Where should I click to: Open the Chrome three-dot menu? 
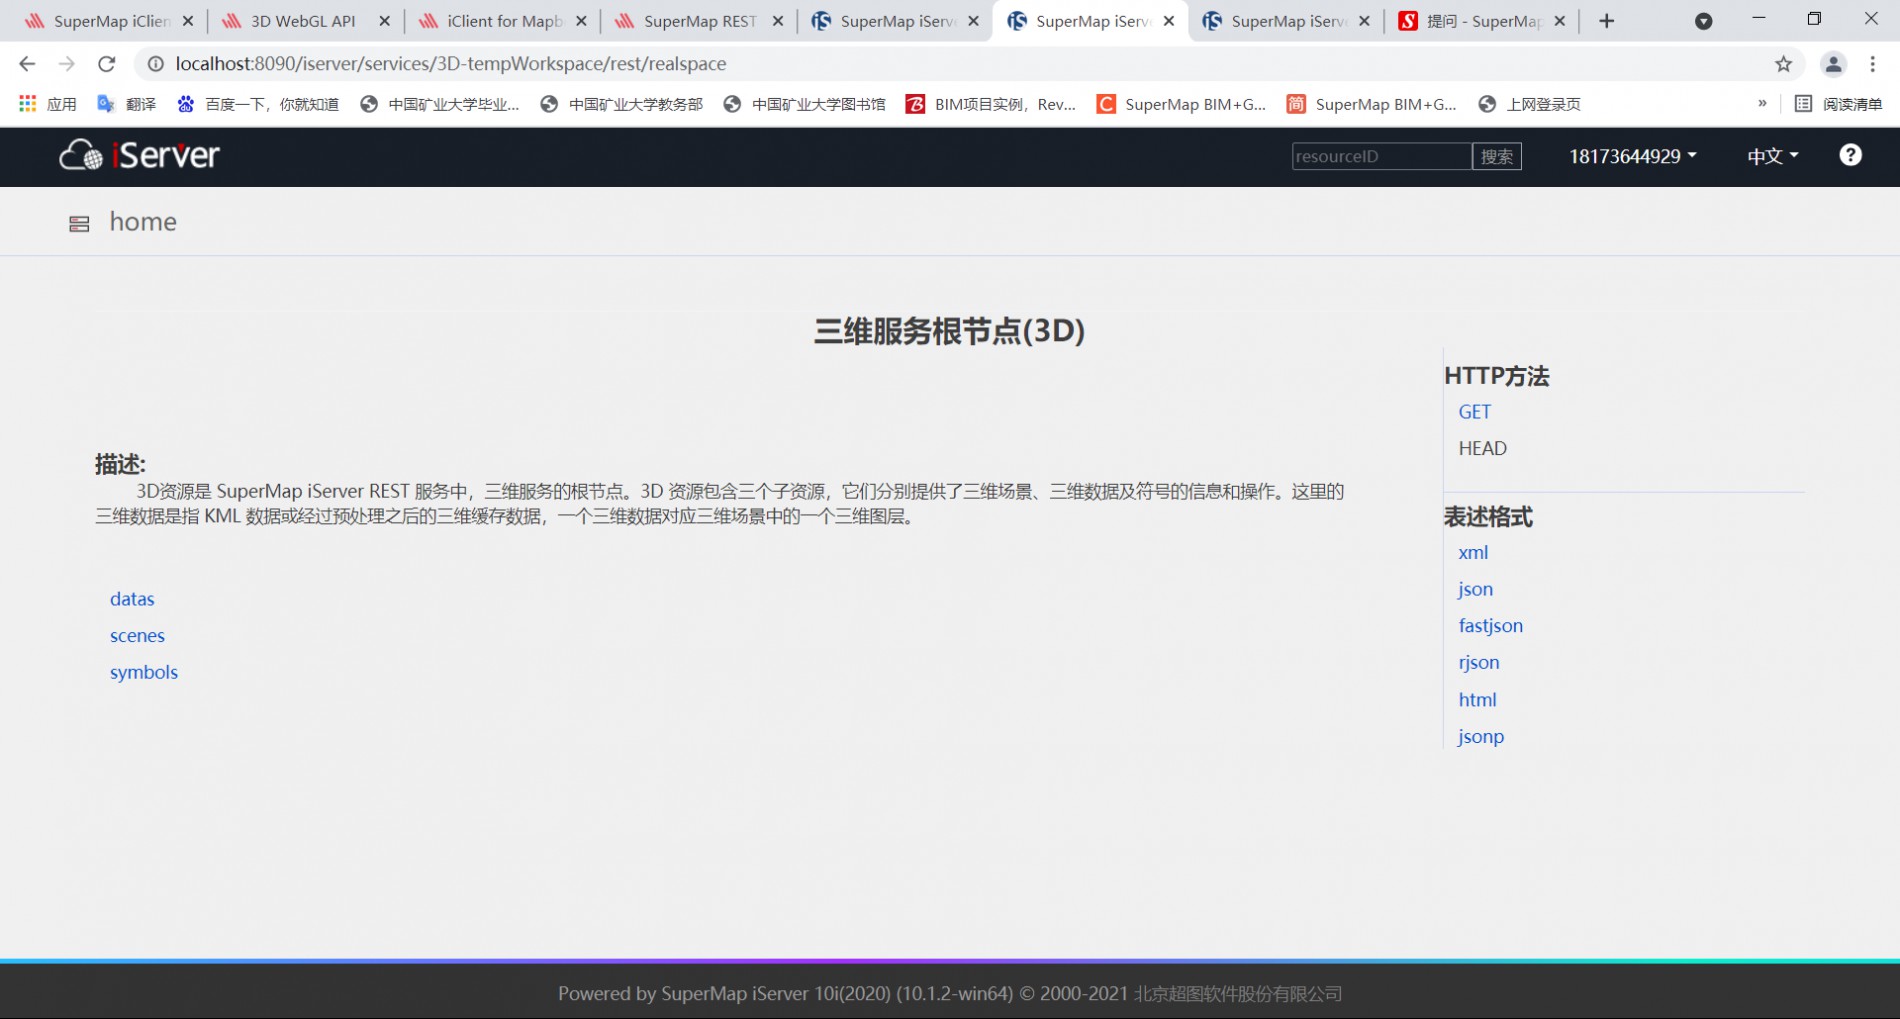point(1873,64)
